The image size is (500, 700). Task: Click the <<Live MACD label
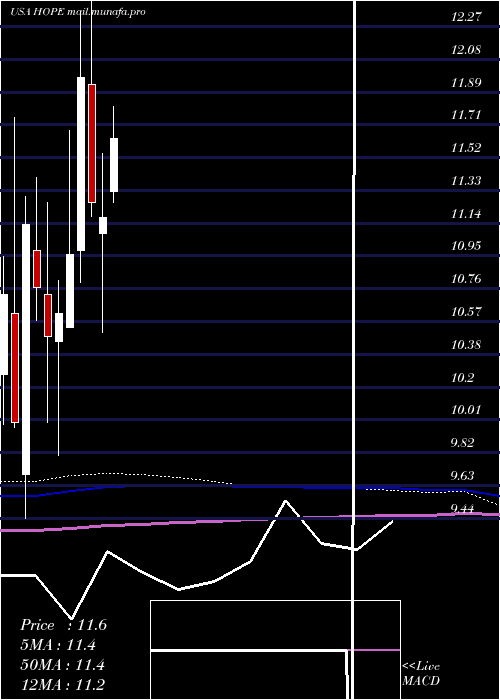421,674
